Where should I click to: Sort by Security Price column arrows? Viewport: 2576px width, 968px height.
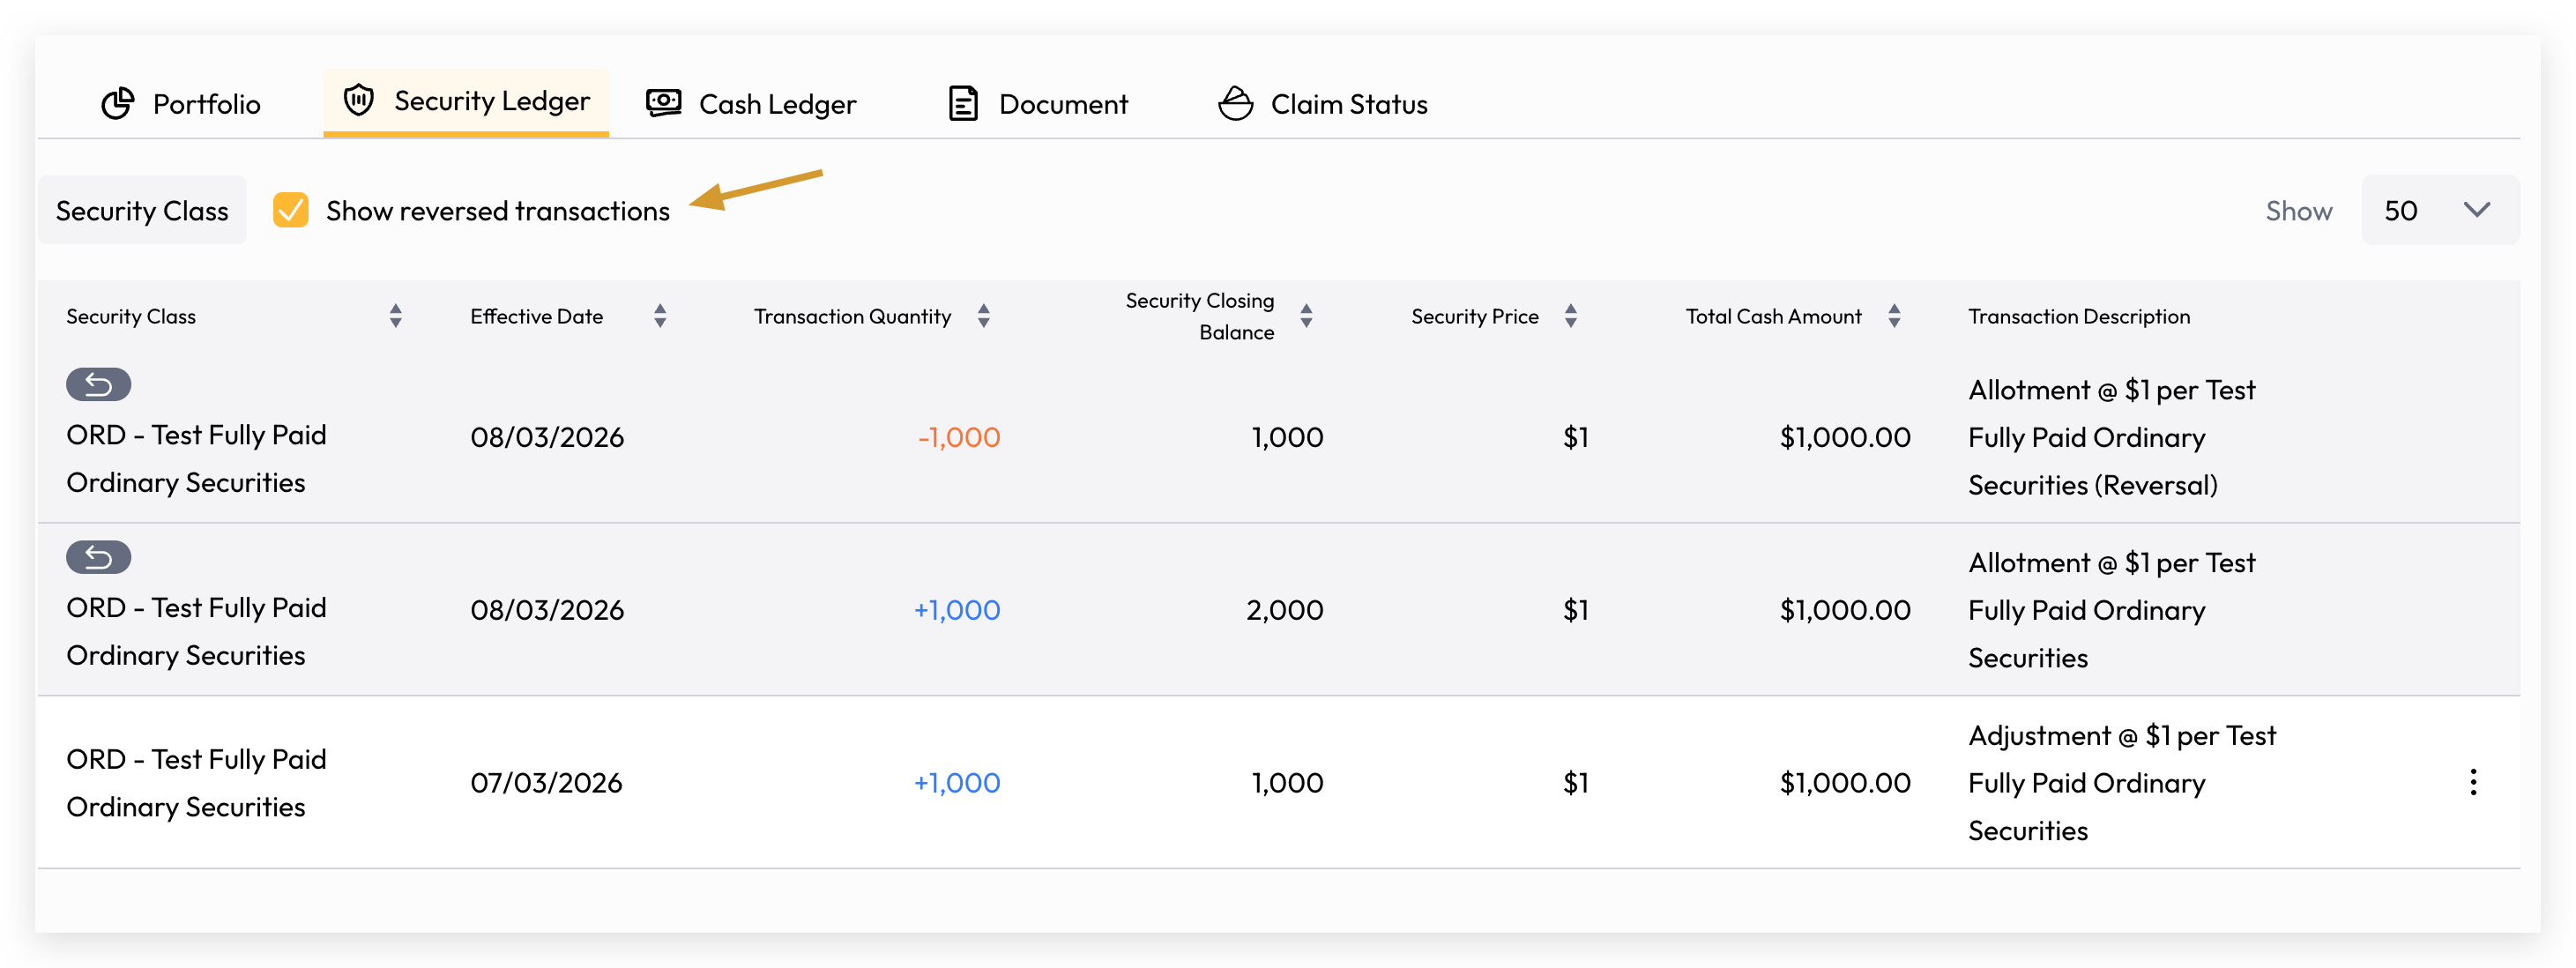(x=1571, y=317)
